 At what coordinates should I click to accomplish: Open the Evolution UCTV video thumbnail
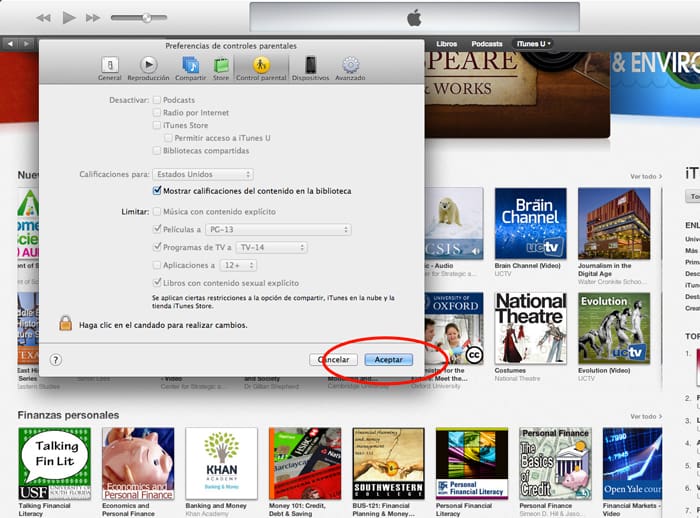(614, 328)
